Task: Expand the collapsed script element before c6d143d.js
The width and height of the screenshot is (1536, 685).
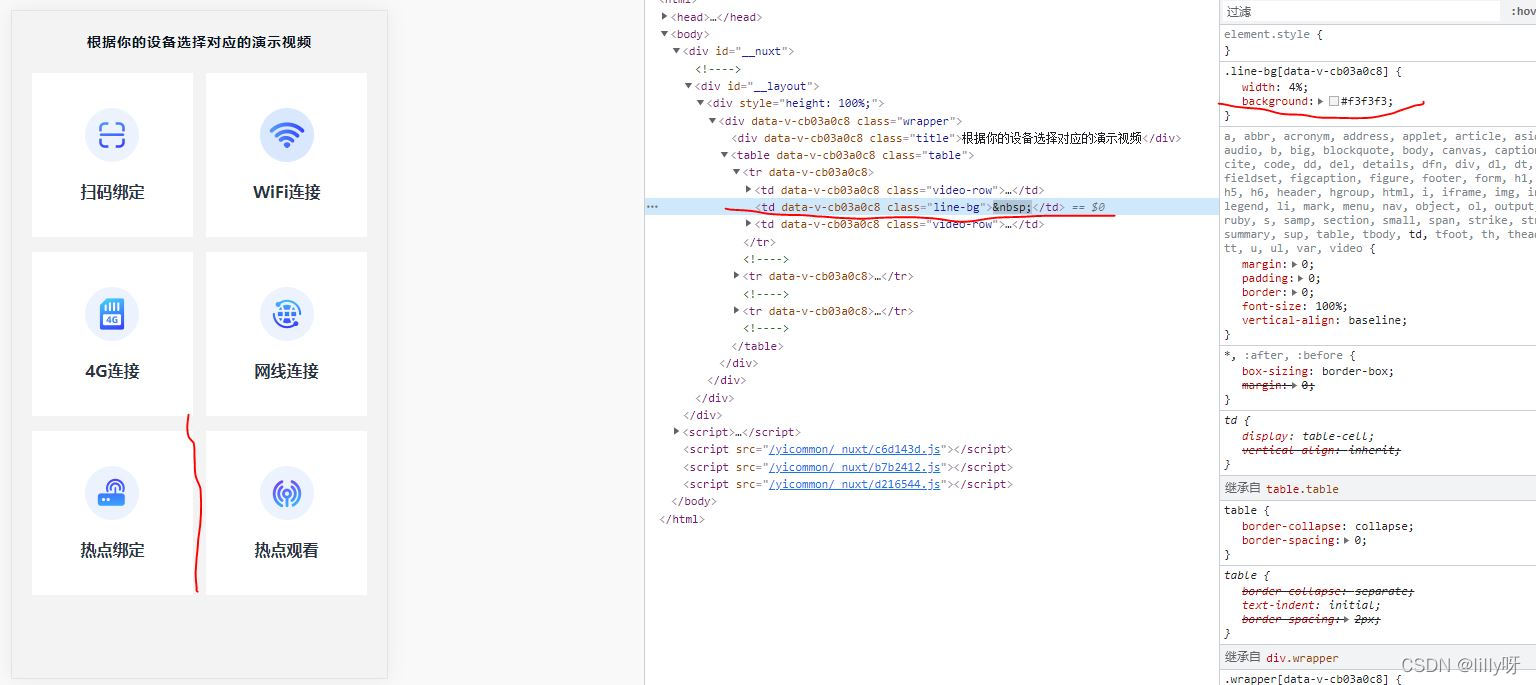Action: (x=677, y=432)
